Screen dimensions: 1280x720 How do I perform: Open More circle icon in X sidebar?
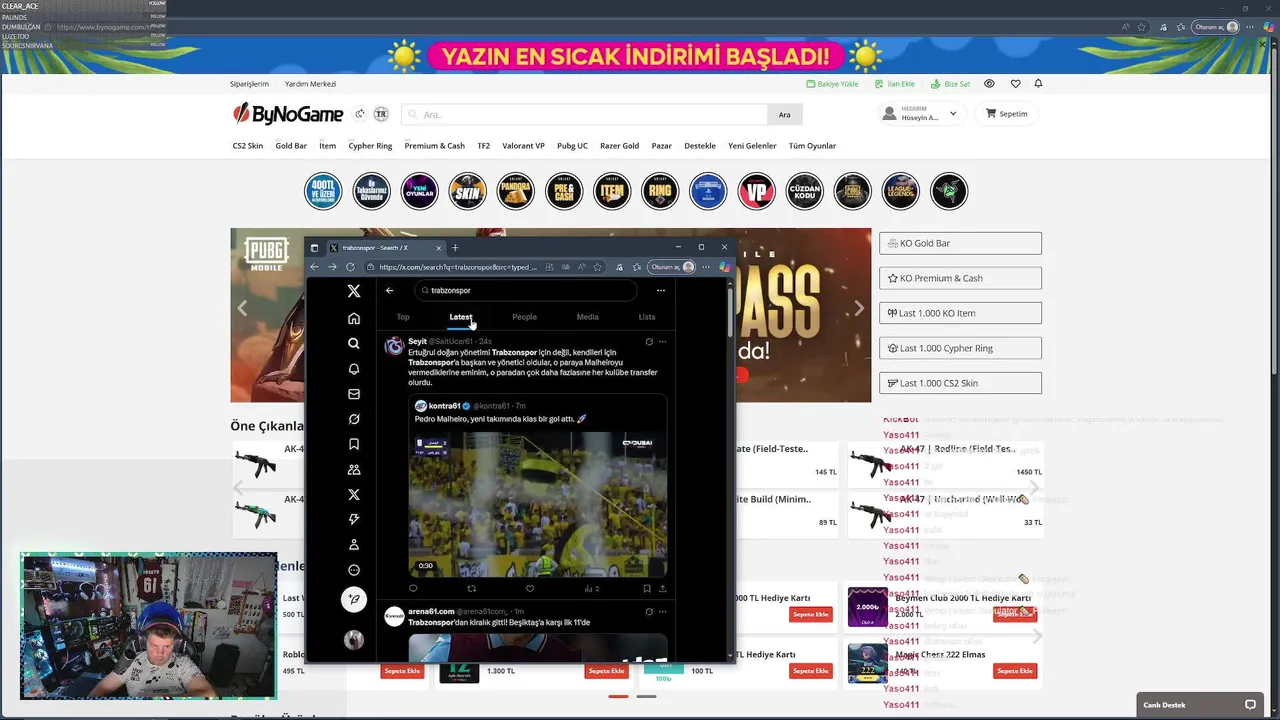pyautogui.click(x=354, y=570)
